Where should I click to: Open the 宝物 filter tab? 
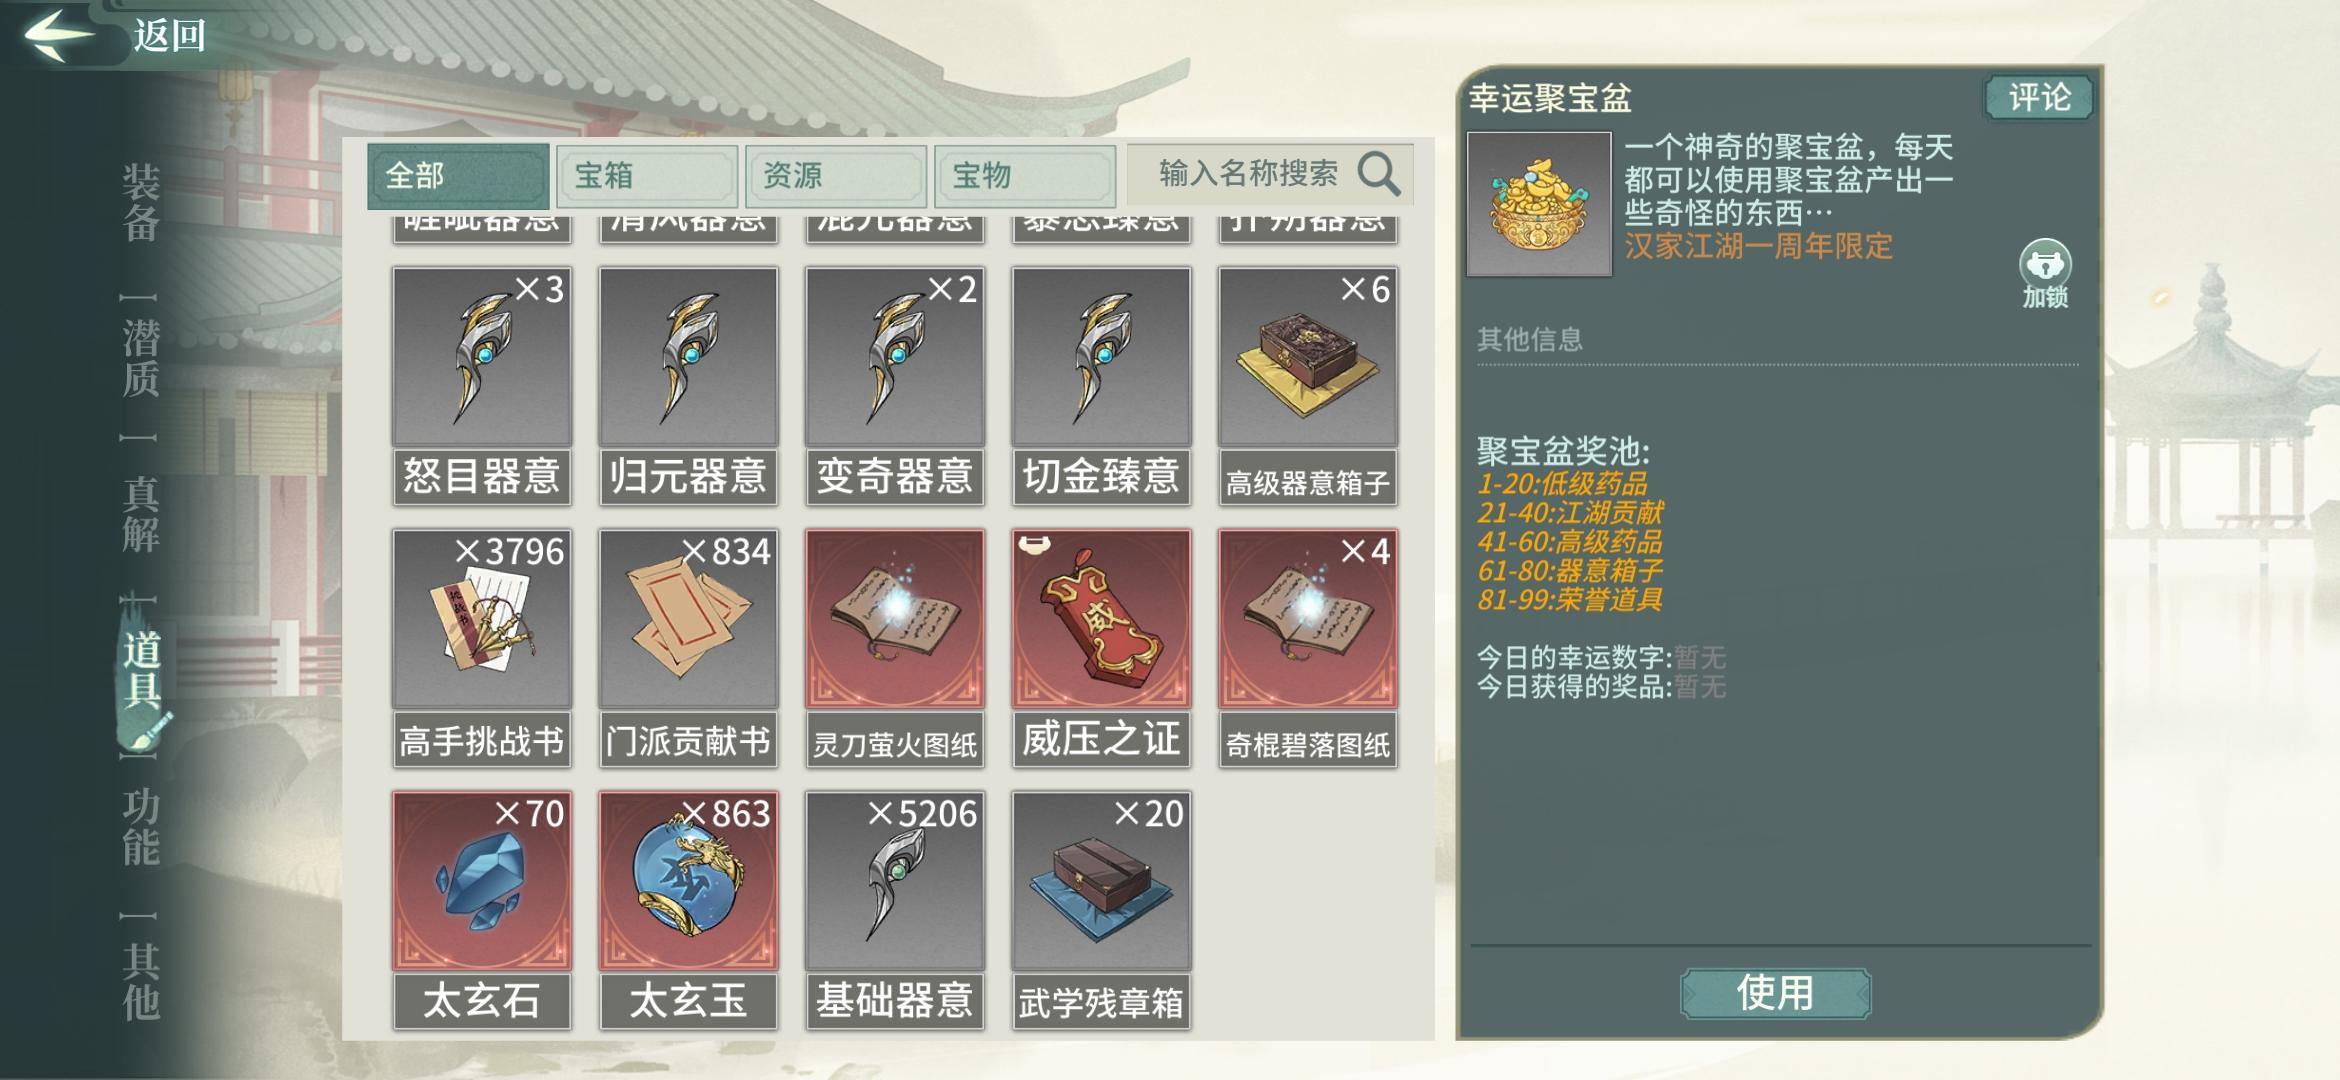[x=1025, y=176]
